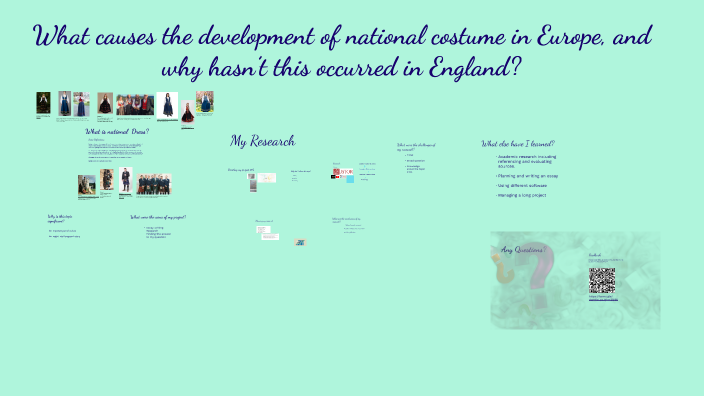Open the dark portrait costume photo at the far left of the top row
Image resolution: width=704 pixels, height=396 pixels.
coord(43,103)
